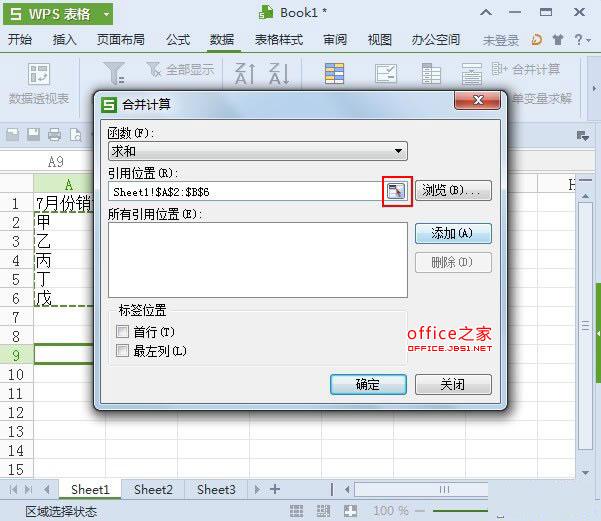This screenshot has width=601, height=521.
Task: Collapse the ribbon with the up chevron
Action: (x=486, y=13)
